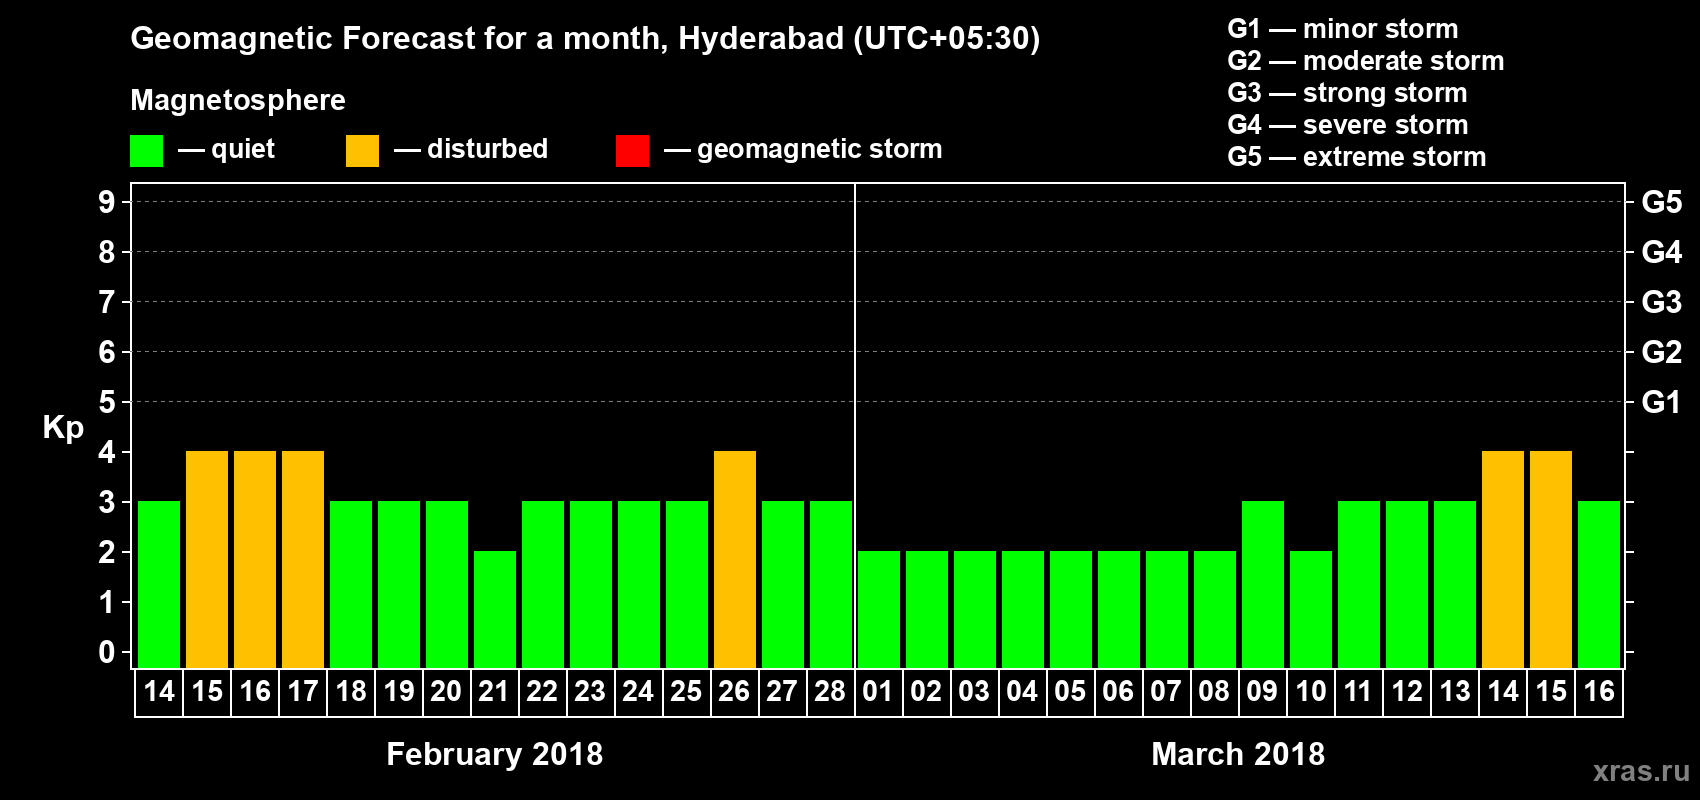Click the 'G2 — moderate storm' legend text
1700x800 pixels.
[x=1366, y=61]
